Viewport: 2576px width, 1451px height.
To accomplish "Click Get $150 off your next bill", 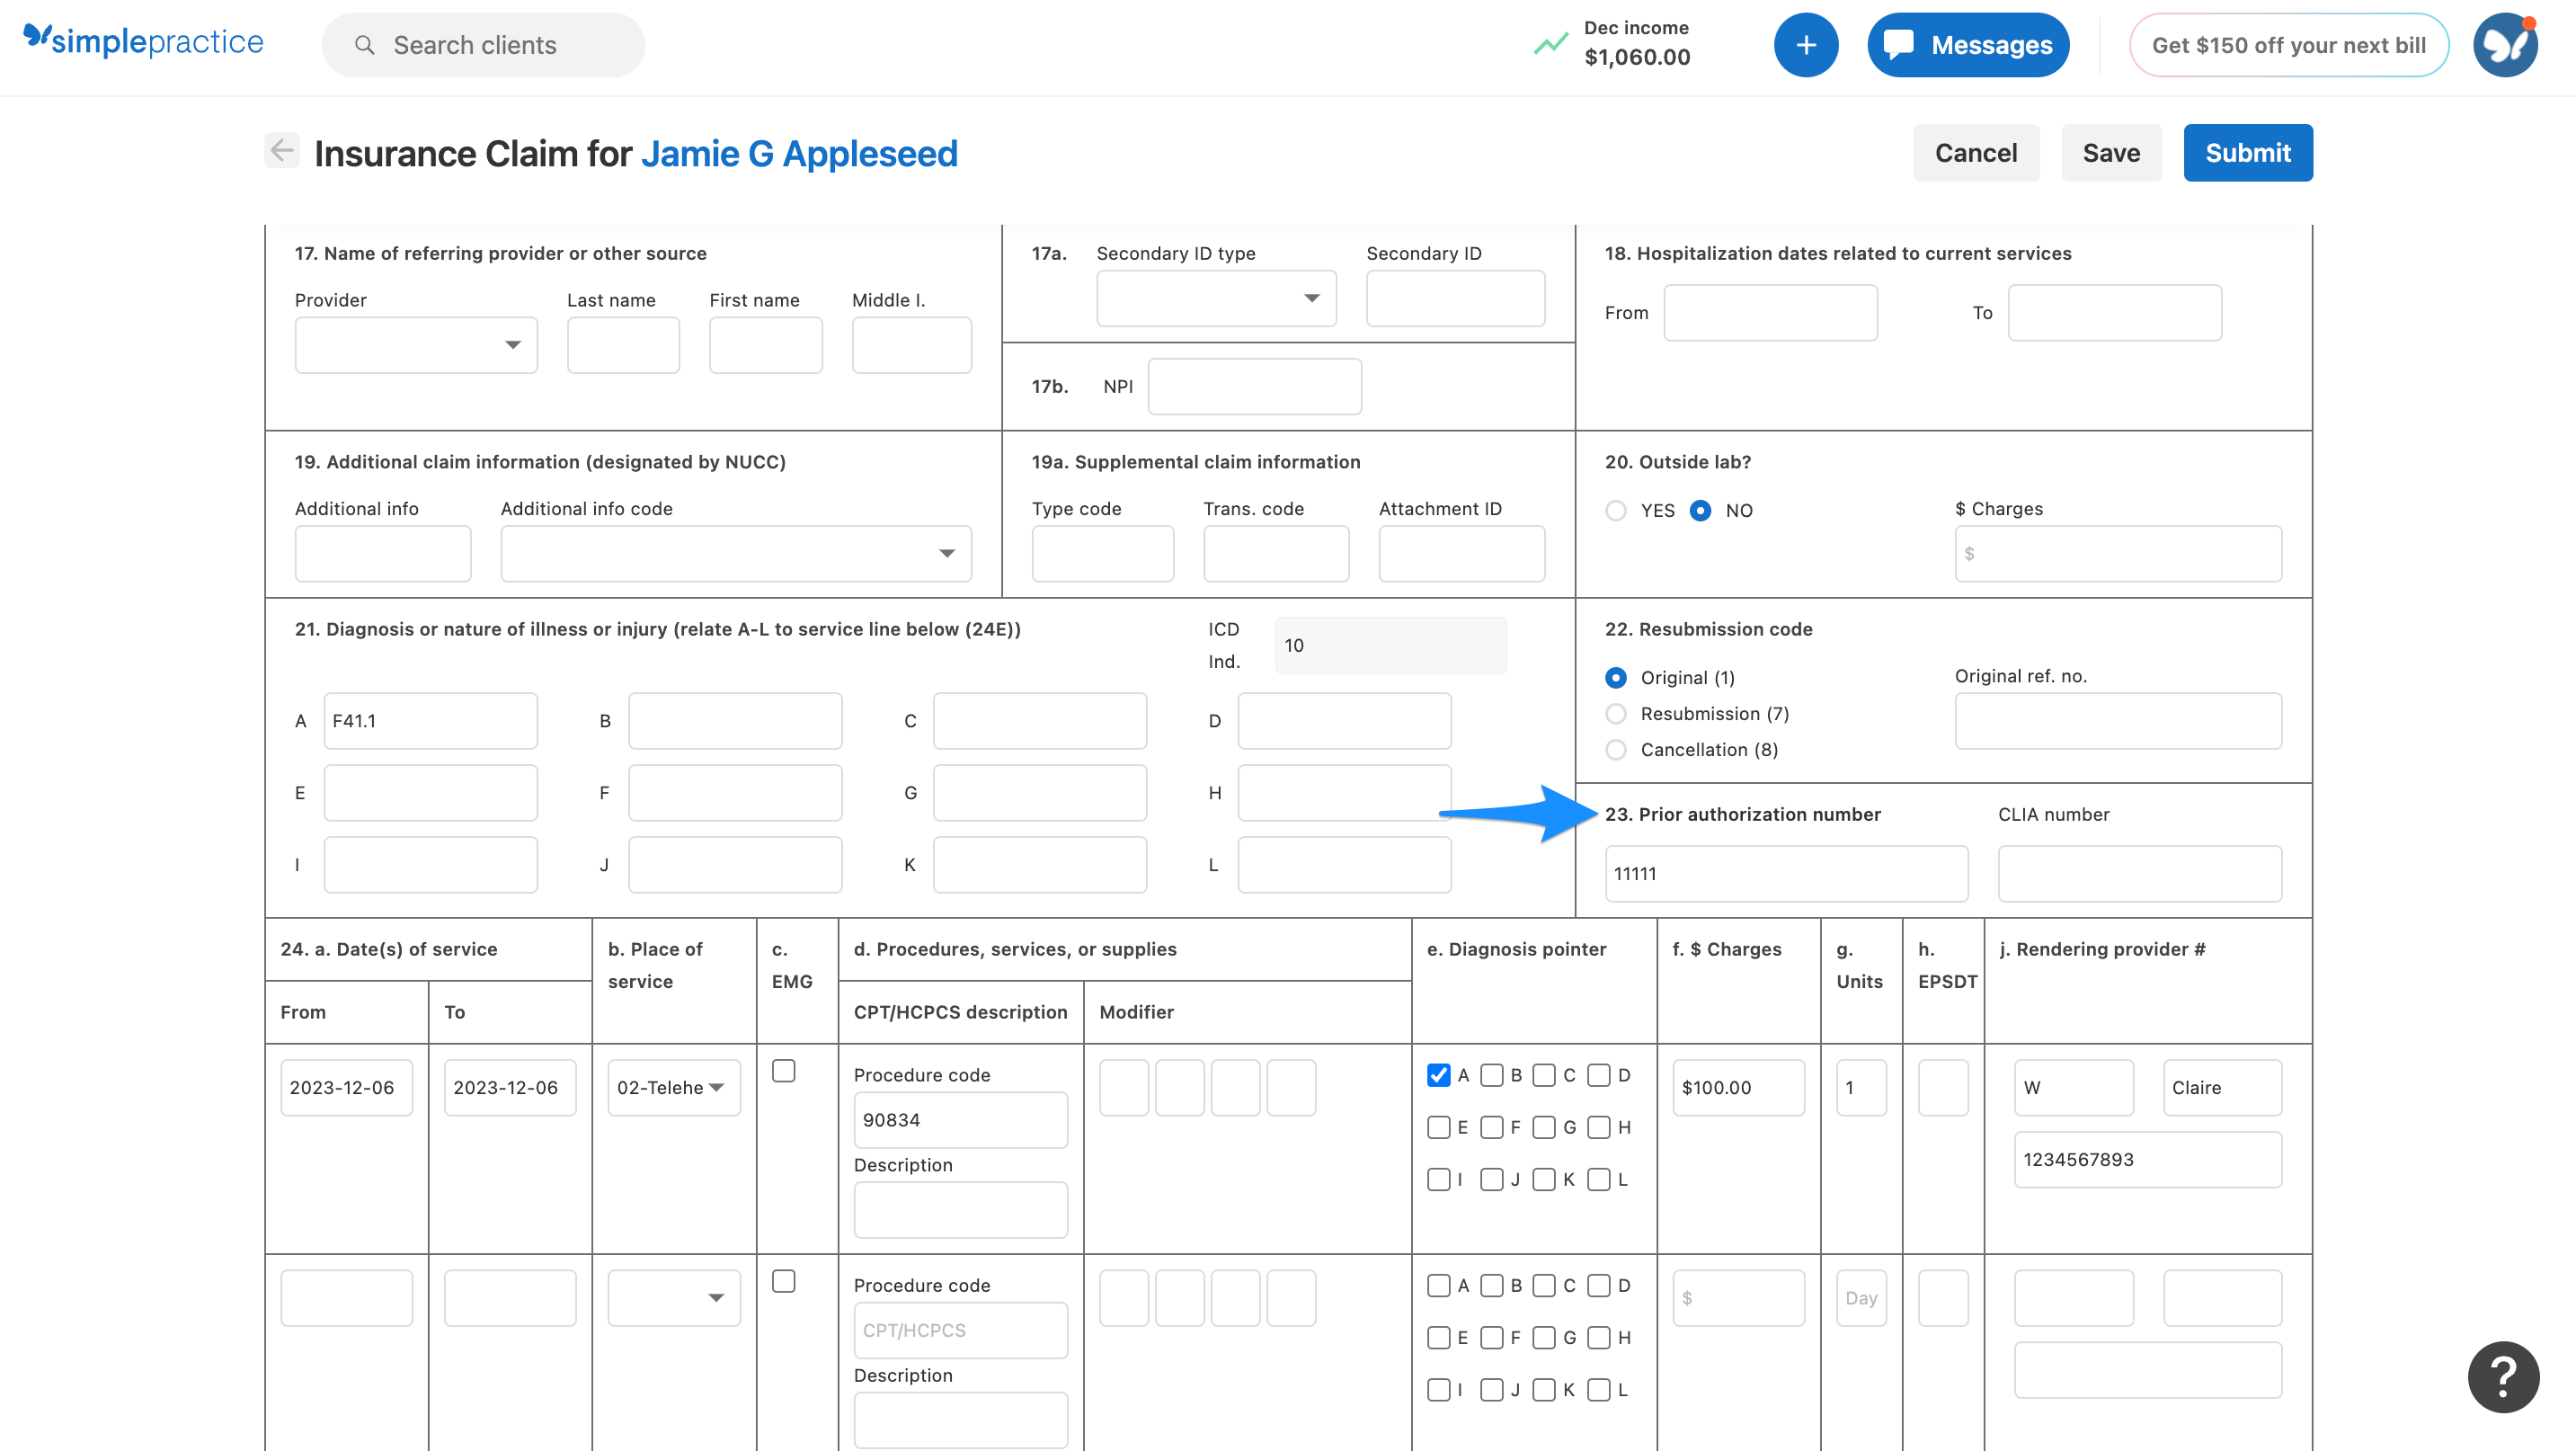I will [x=2289, y=44].
